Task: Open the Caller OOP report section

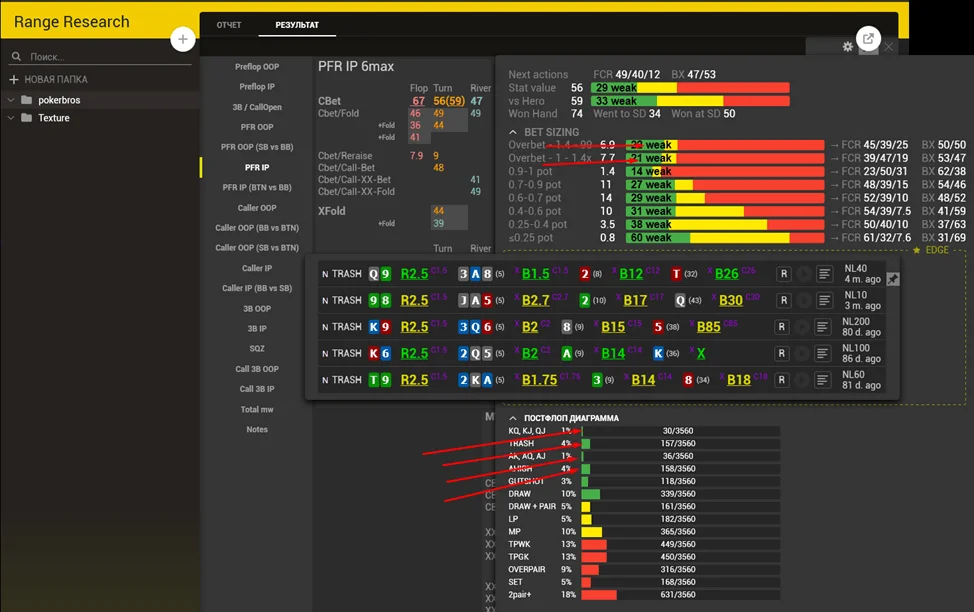Action: (x=257, y=208)
